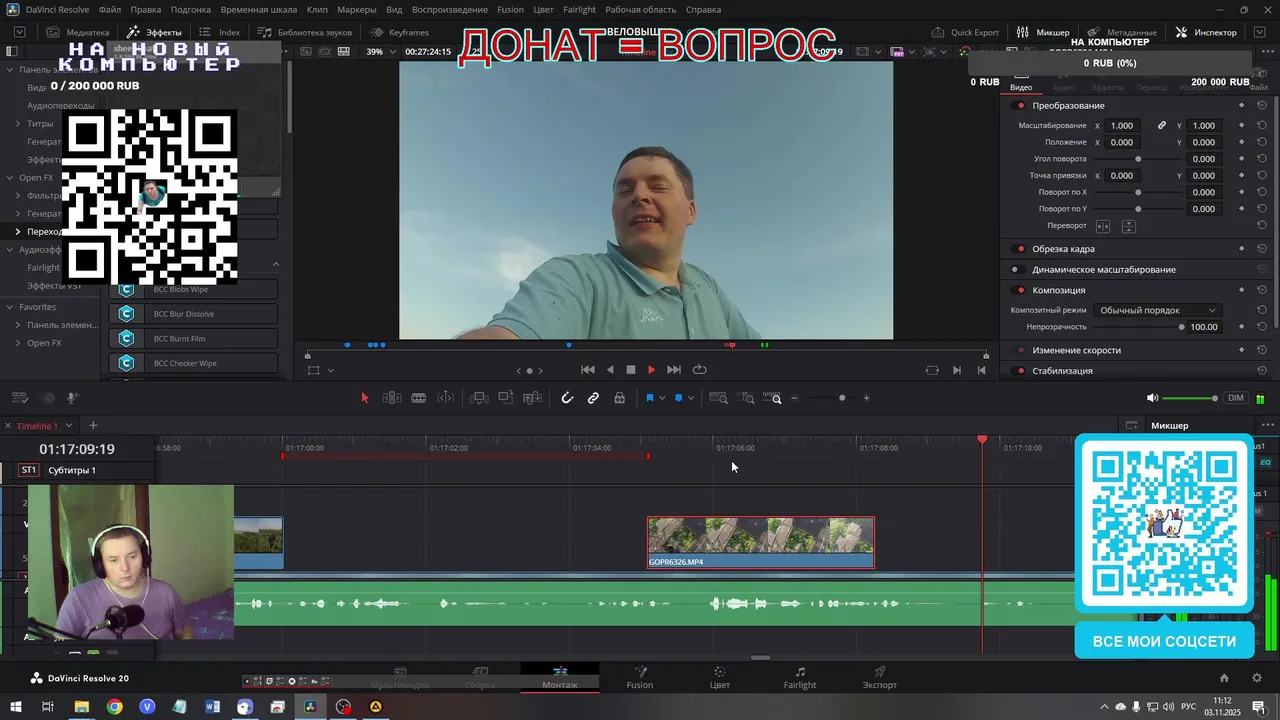Open the Справка menu

(x=703, y=10)
